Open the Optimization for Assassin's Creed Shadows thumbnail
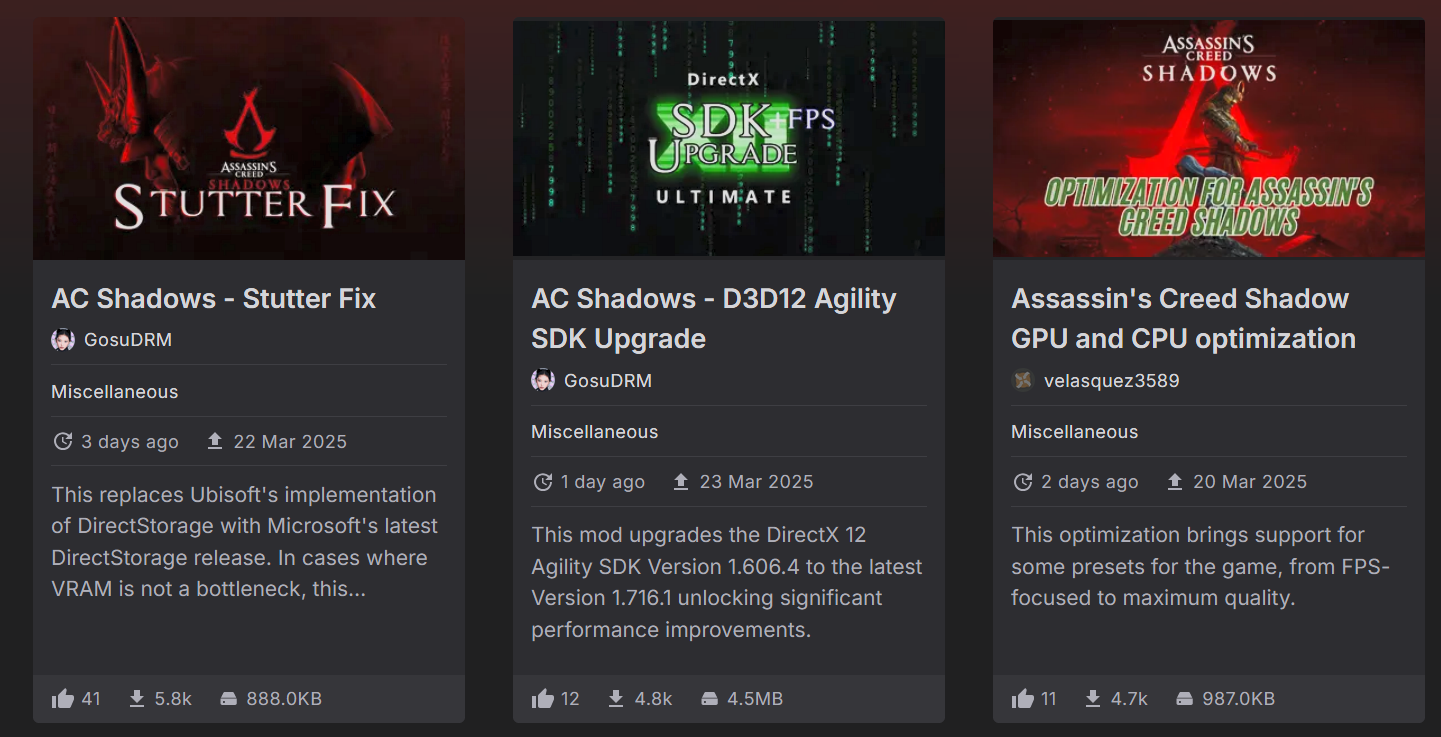 pyautogui.click(x=1209, y=138)
